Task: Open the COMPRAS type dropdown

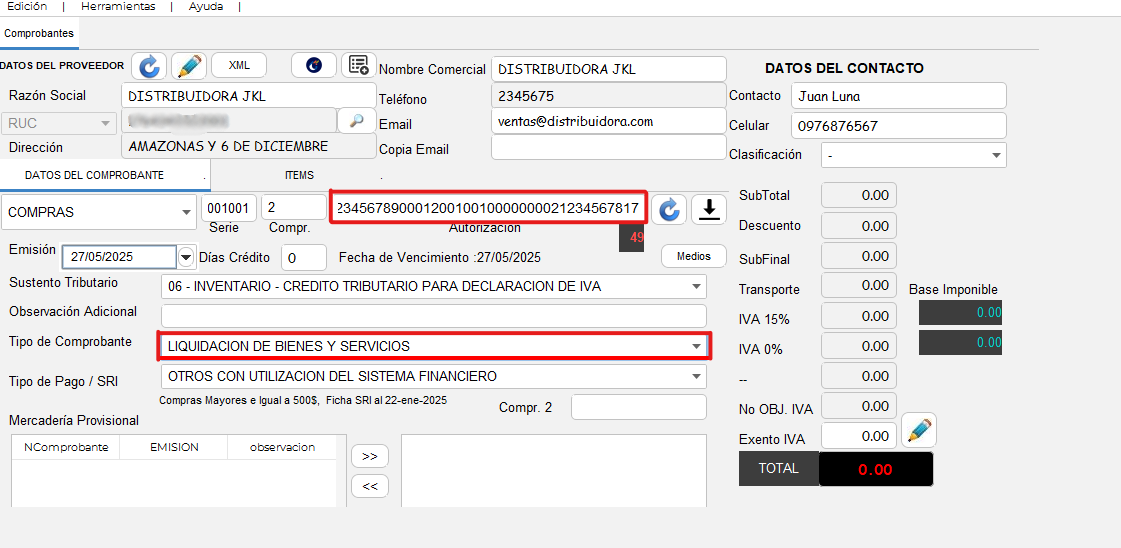Action: pyautogui.click(x=186, y=212)
